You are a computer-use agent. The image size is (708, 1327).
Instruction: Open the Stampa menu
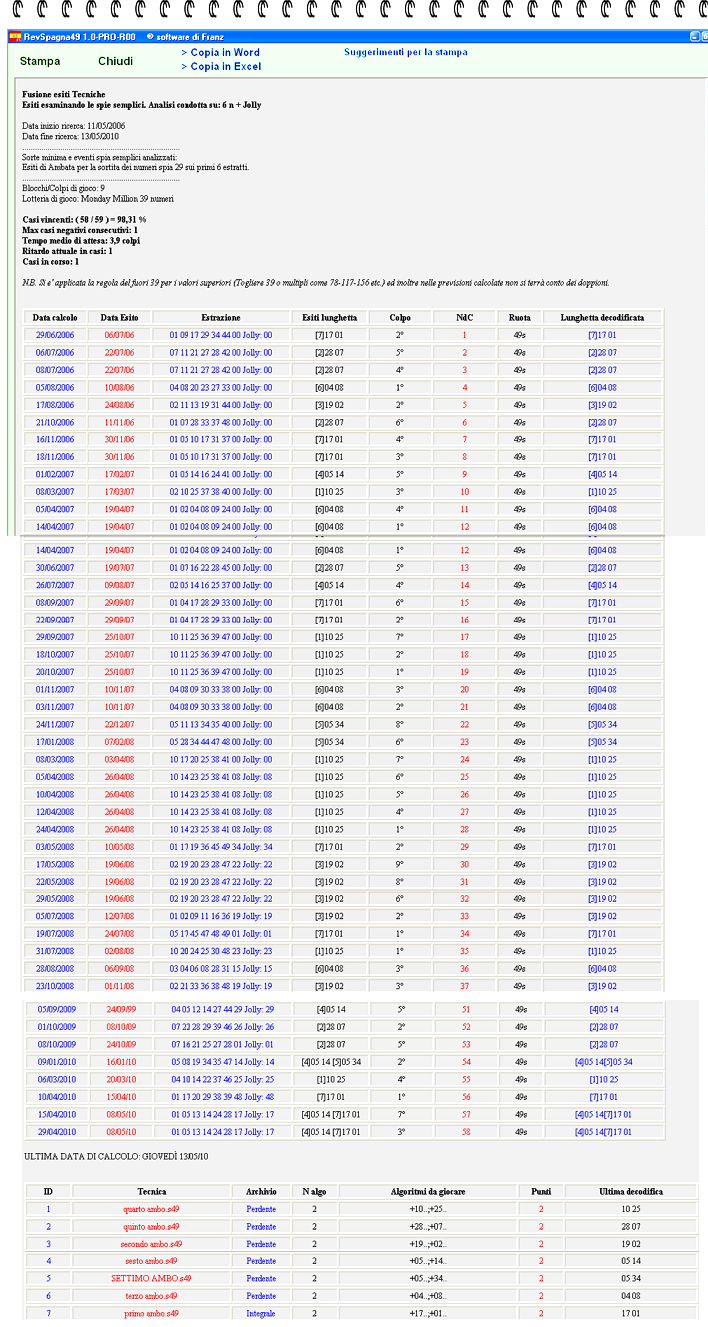click(x=40, y=61)
